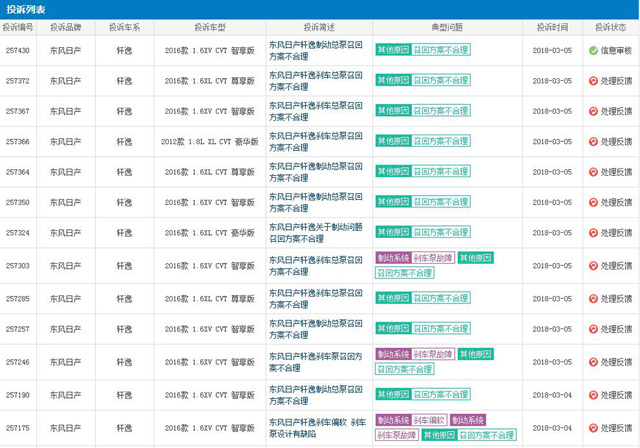Click the 投诉简述 column header
640x448 pixels.
[x=319, y=27]
